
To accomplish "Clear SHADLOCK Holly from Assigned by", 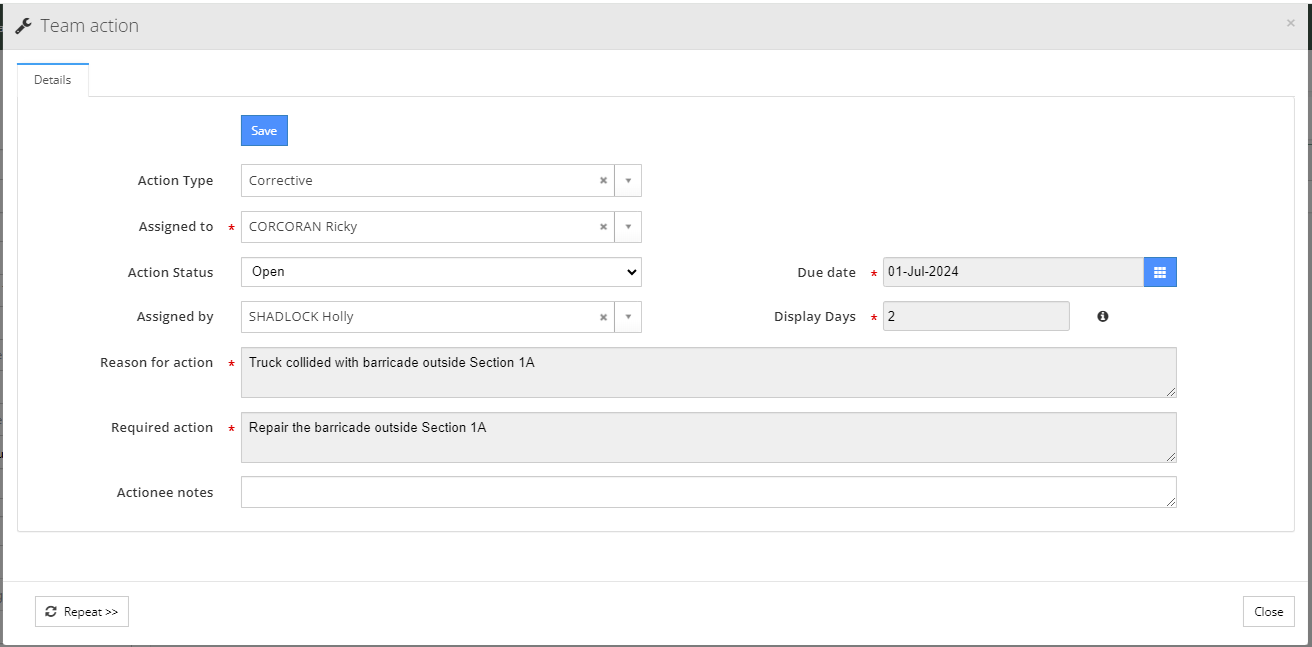I will [603, 316].
